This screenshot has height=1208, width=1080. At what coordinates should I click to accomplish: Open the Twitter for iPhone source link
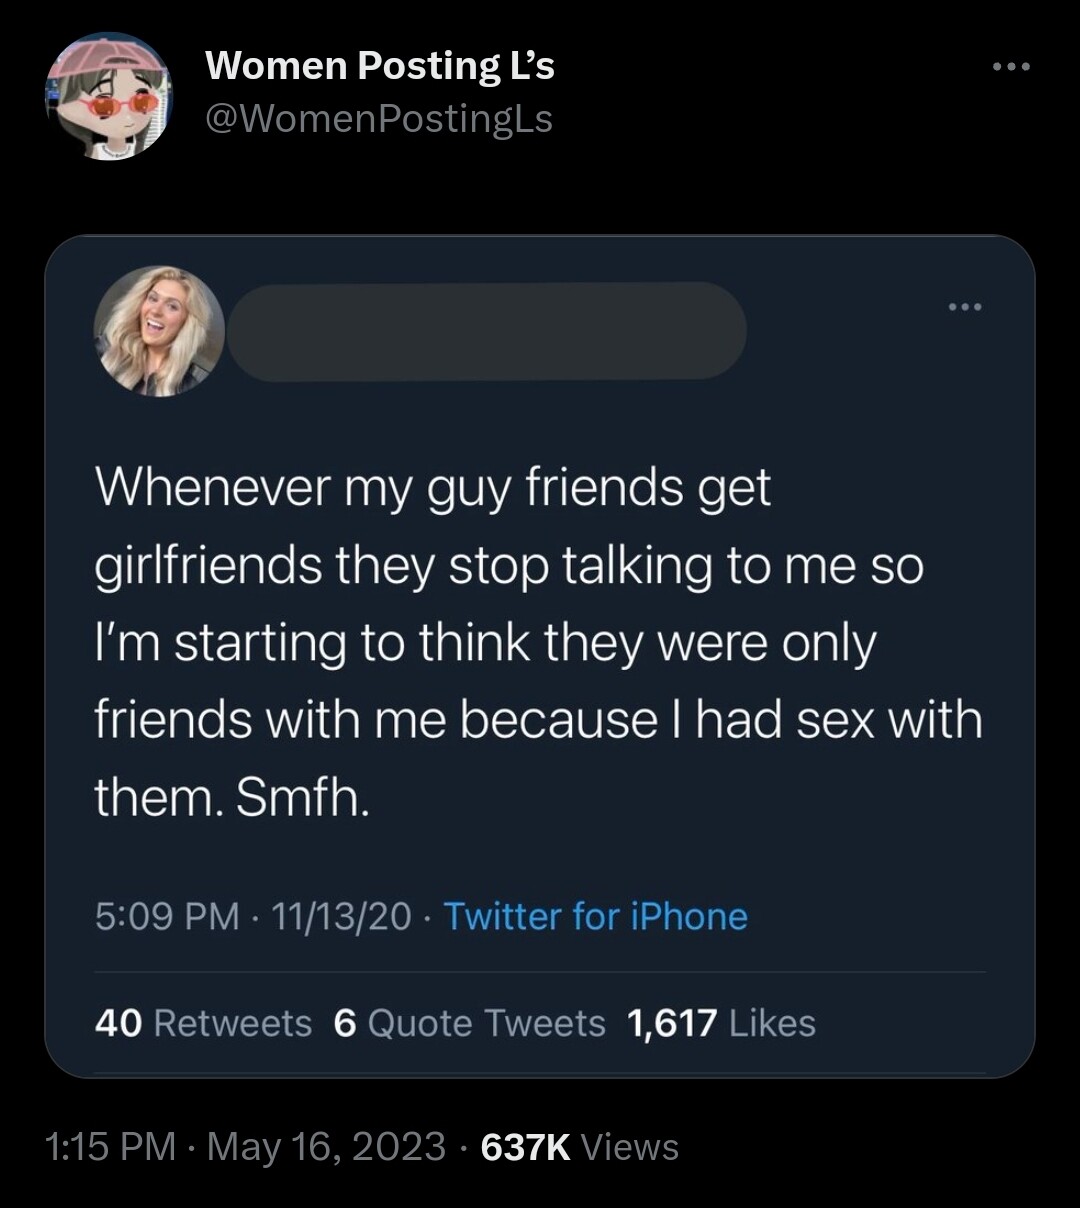[595, 916]
